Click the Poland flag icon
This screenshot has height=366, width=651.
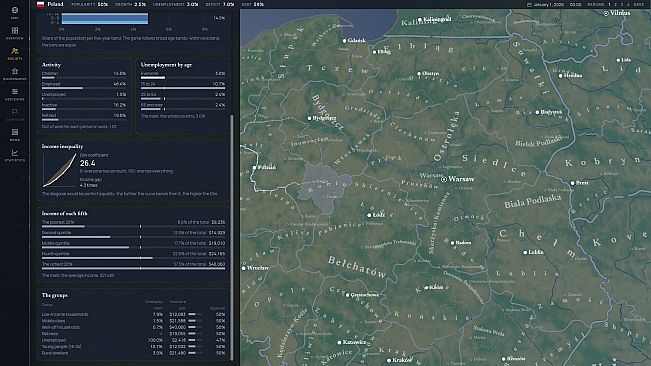pos(40,4)
